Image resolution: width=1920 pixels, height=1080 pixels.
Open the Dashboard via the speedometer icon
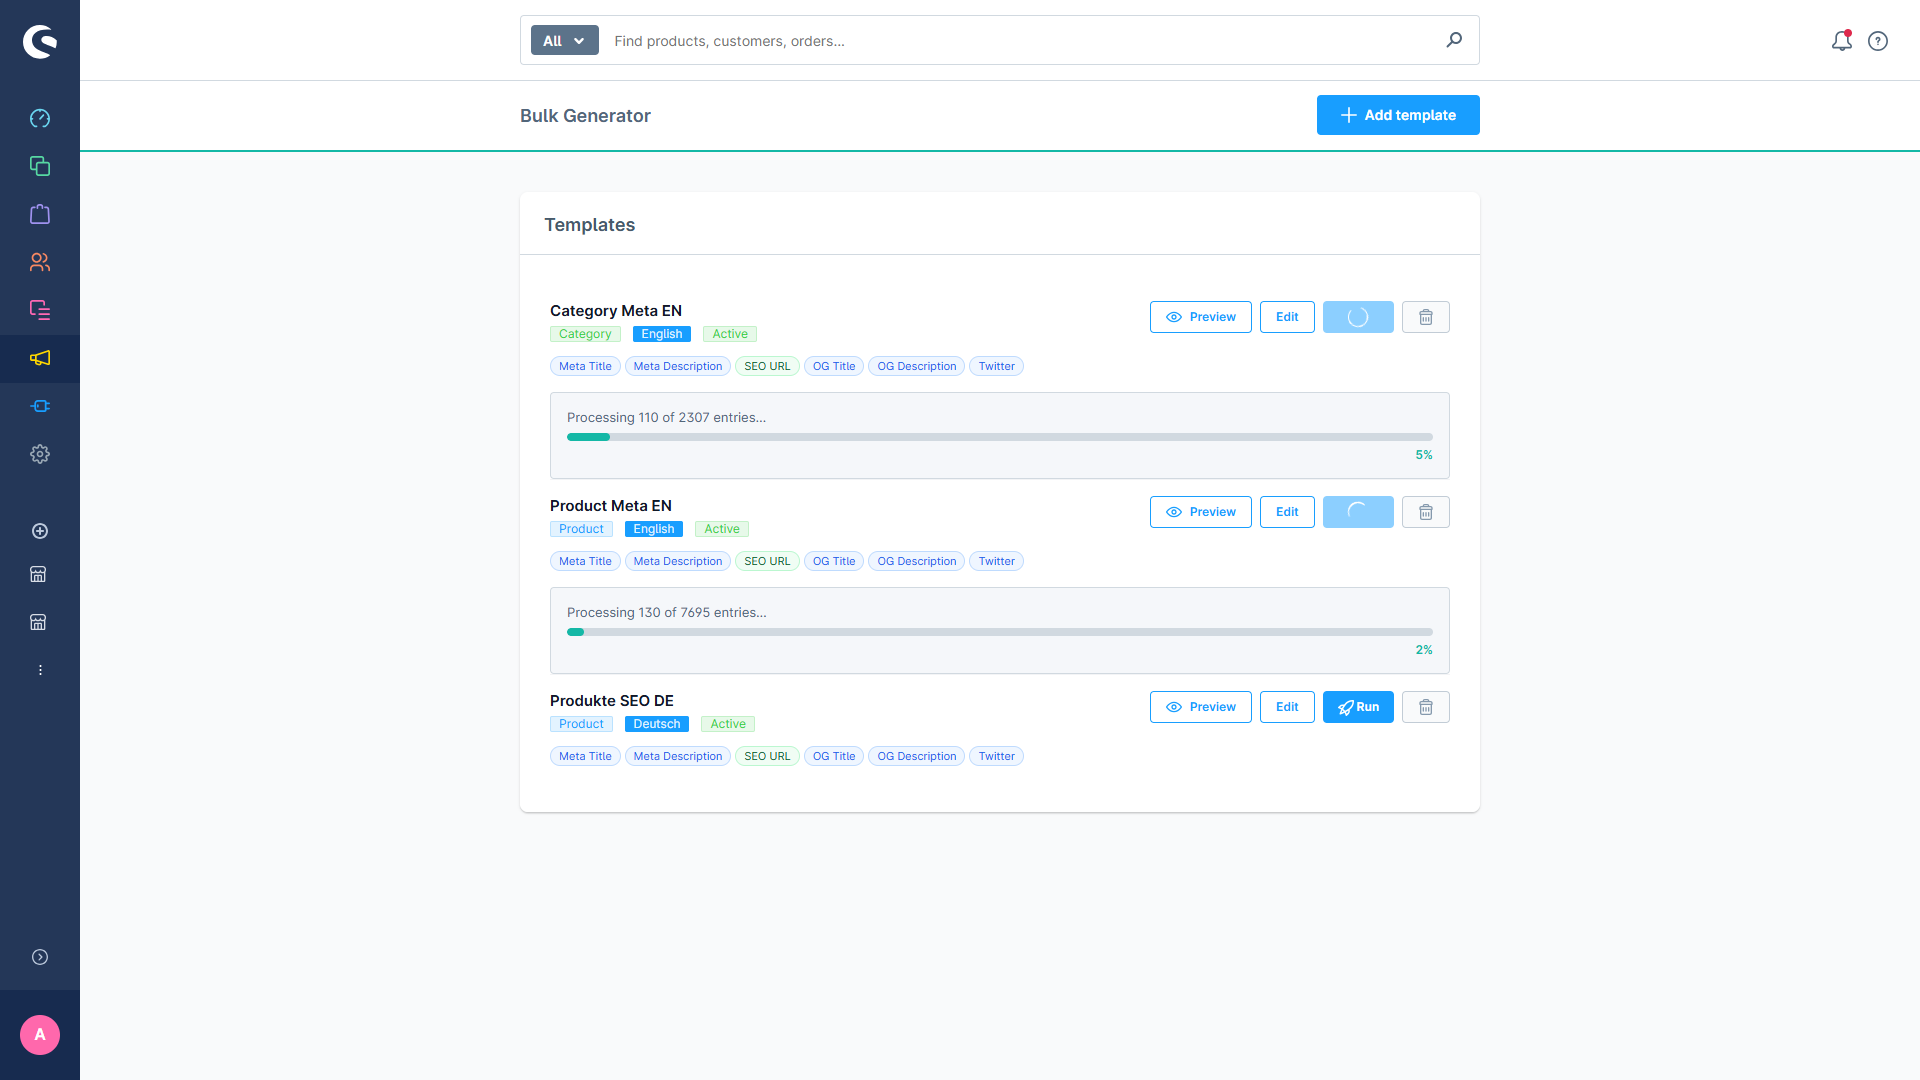click(40, 118)
